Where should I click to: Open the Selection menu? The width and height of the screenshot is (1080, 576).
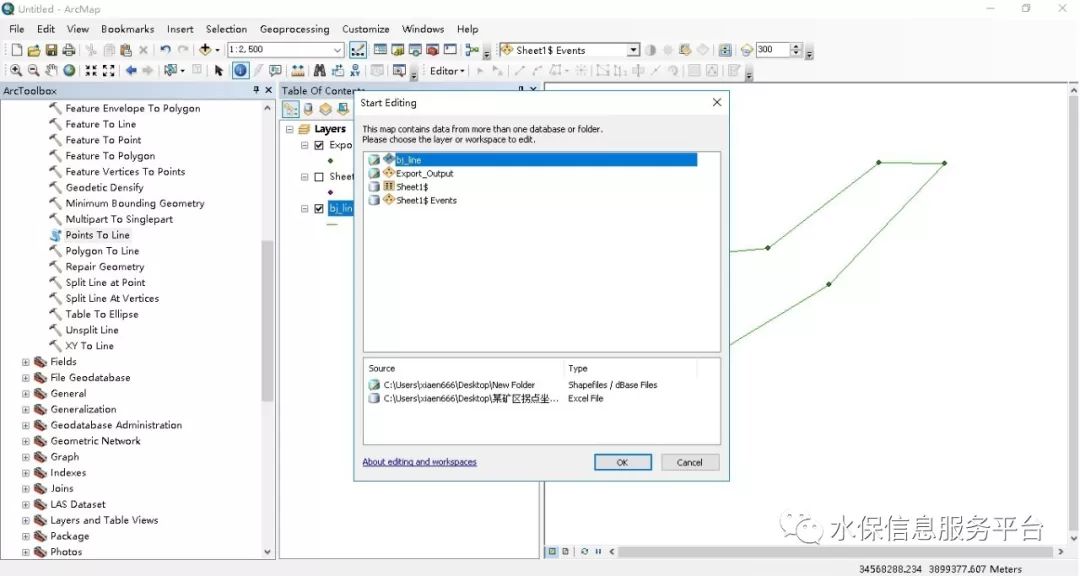[226, 29]
